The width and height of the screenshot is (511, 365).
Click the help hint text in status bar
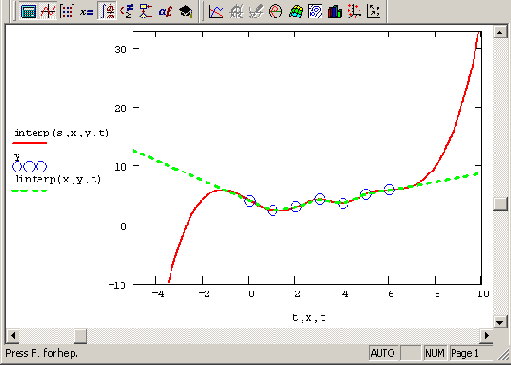(x=41, y=353)
